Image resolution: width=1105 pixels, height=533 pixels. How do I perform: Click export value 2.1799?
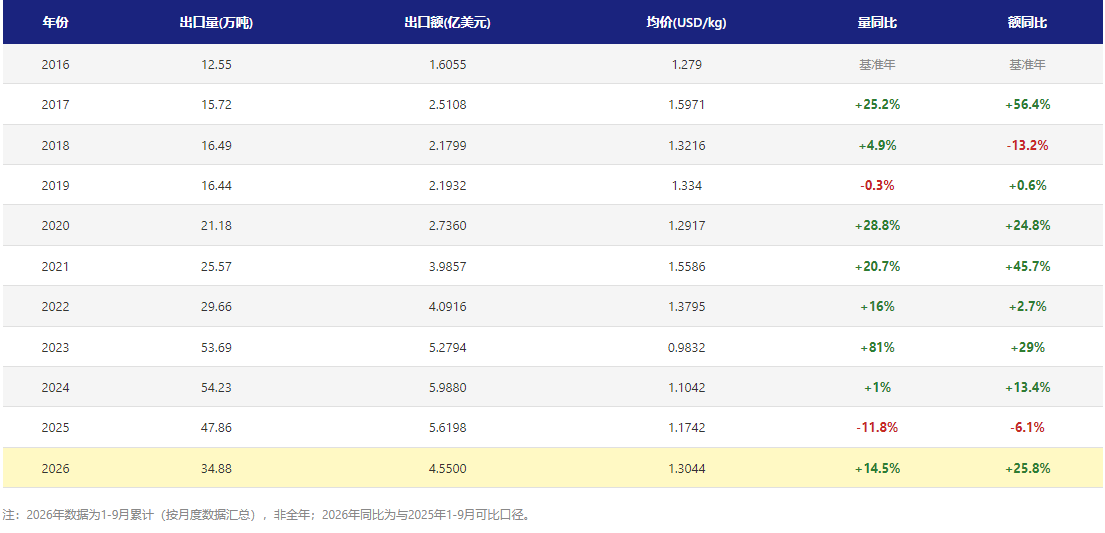coord(447,145)
